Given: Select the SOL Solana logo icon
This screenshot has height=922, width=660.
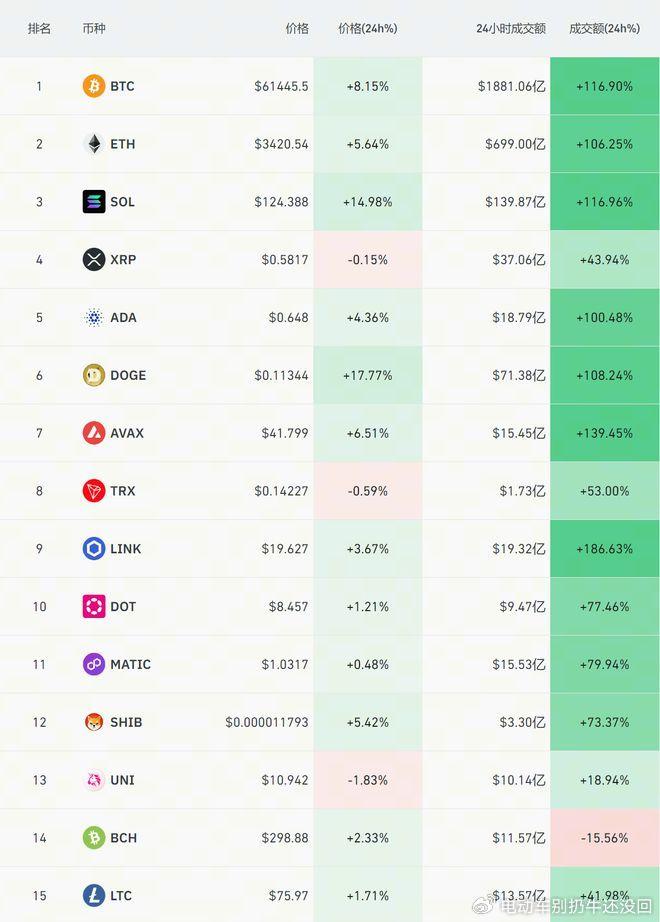Looking at the screenshot, I should (x=94, y=202).
